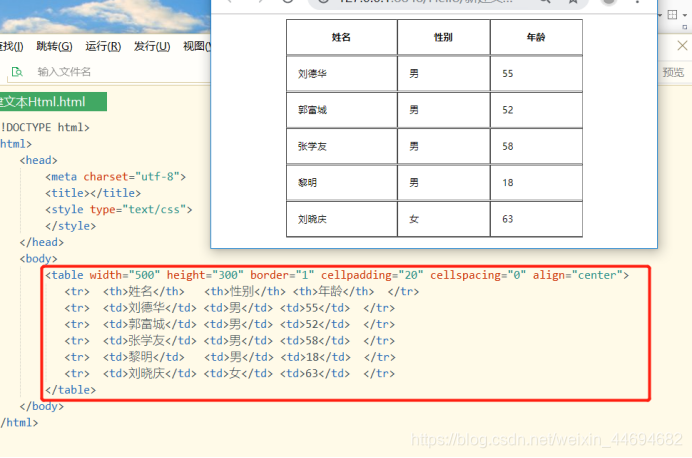Click the /html> closing tag line
The height and width of the screenshot is (458, 692).
pyautogui.click(x=19, y=423)
